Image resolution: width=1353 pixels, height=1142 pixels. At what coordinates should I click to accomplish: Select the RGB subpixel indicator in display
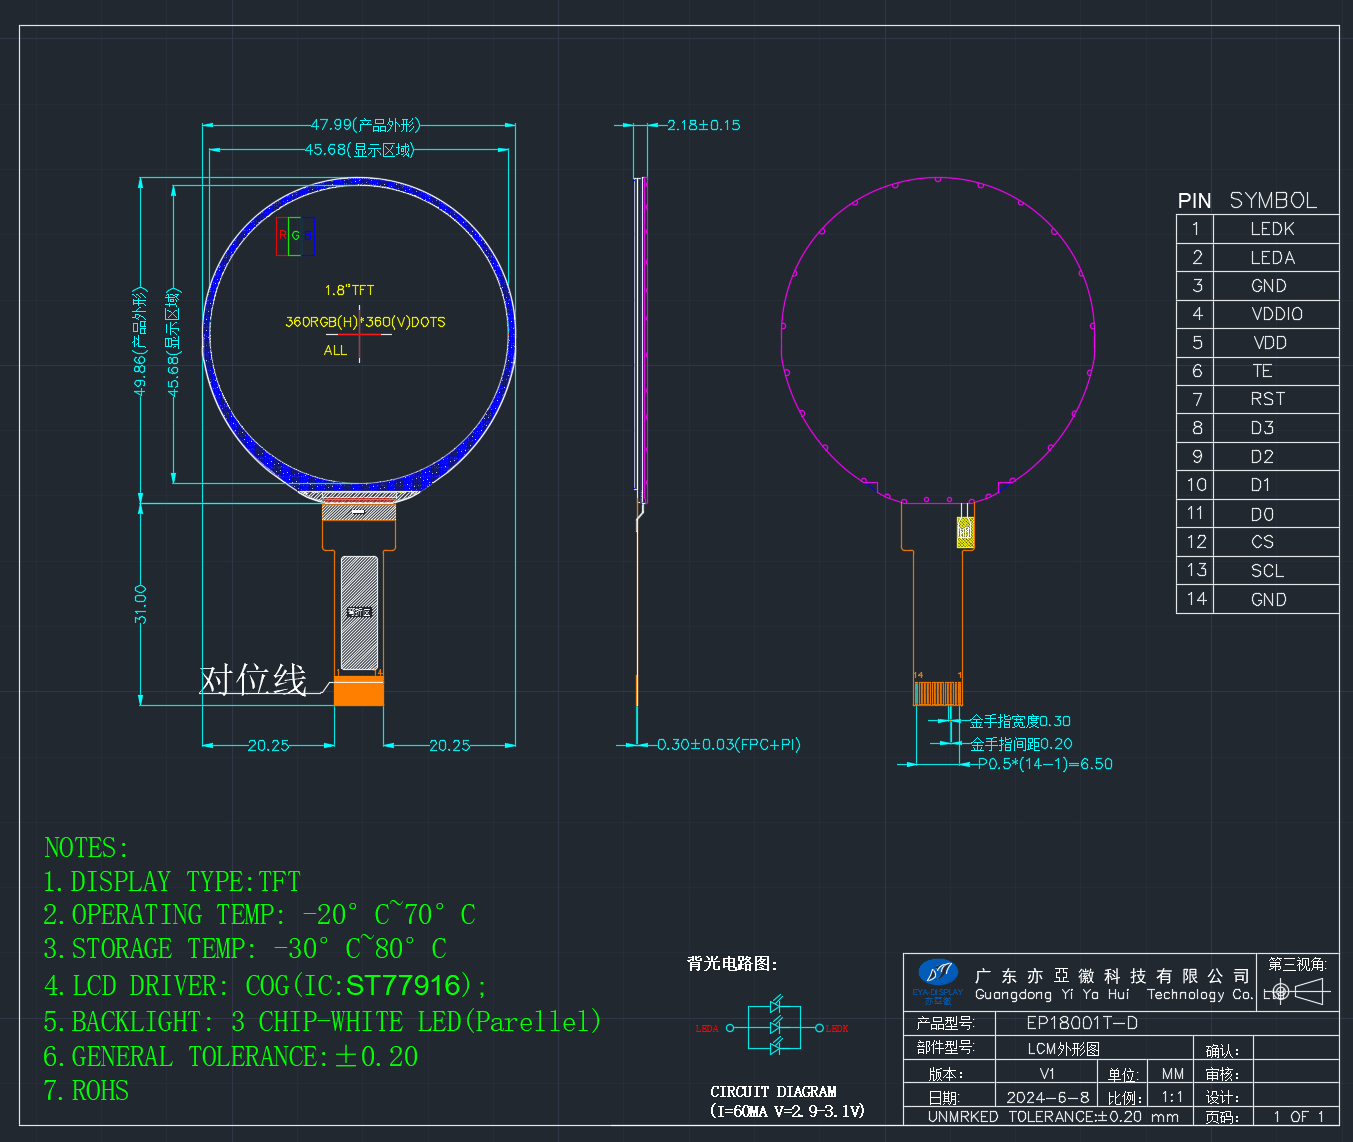(x=295, y=235)
